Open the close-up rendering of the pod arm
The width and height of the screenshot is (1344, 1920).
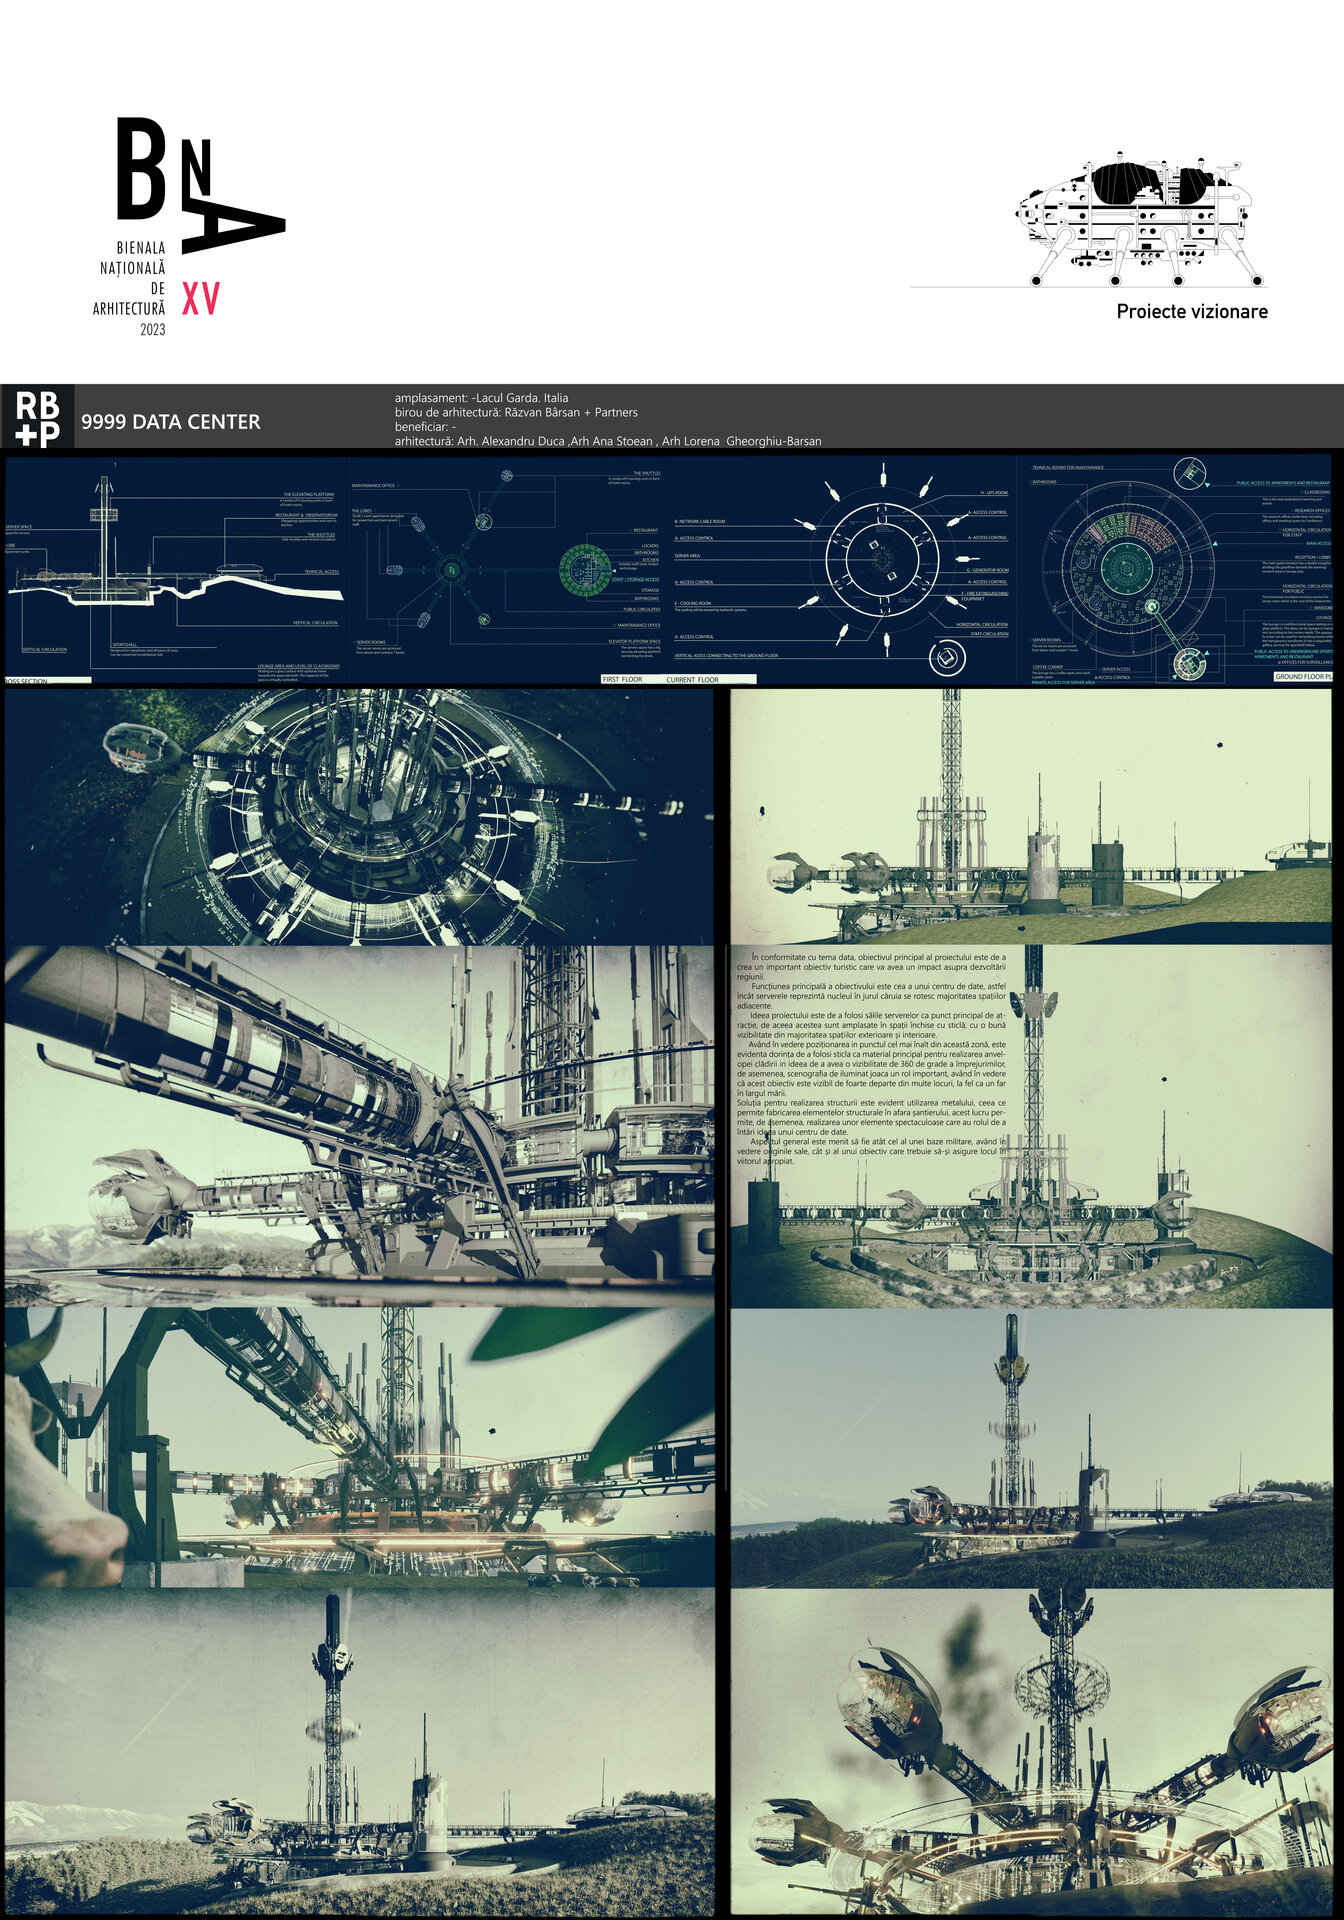pyautogui.click(x=359, y=1125)
